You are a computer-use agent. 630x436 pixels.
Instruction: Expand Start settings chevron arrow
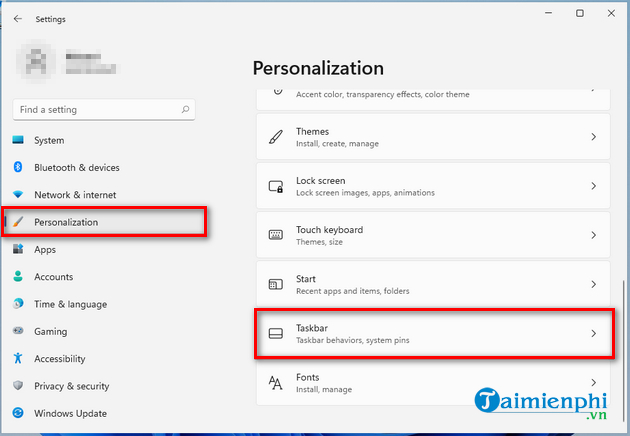[593, 285]
